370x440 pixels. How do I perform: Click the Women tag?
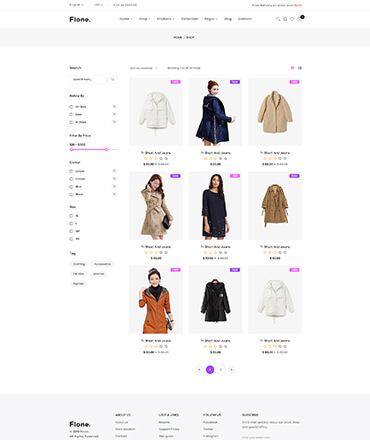(99, 274)
